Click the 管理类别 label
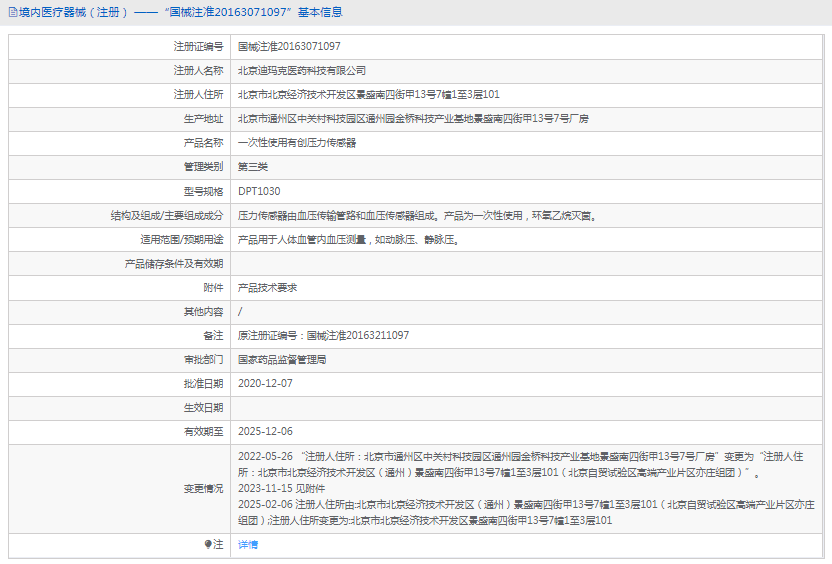The image size is (832, 564). [x=204, y=167]
